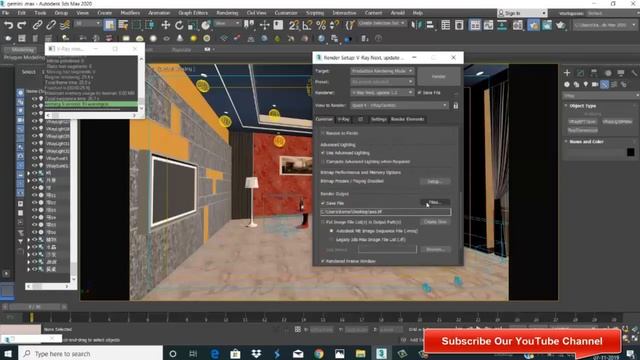Open the Modifiers menu

pyautogui.click(x=130, y=13)
